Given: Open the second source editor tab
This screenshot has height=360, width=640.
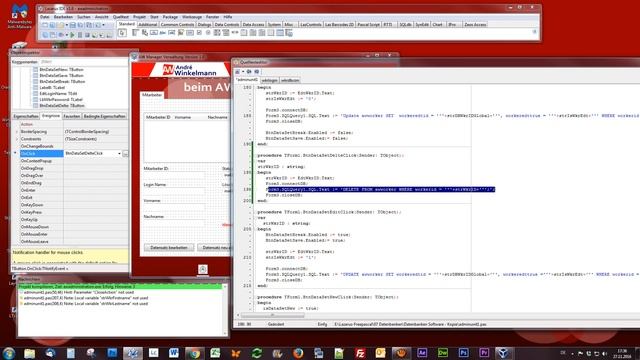Looking at the screenshot, I should click(x=269, y=80).
